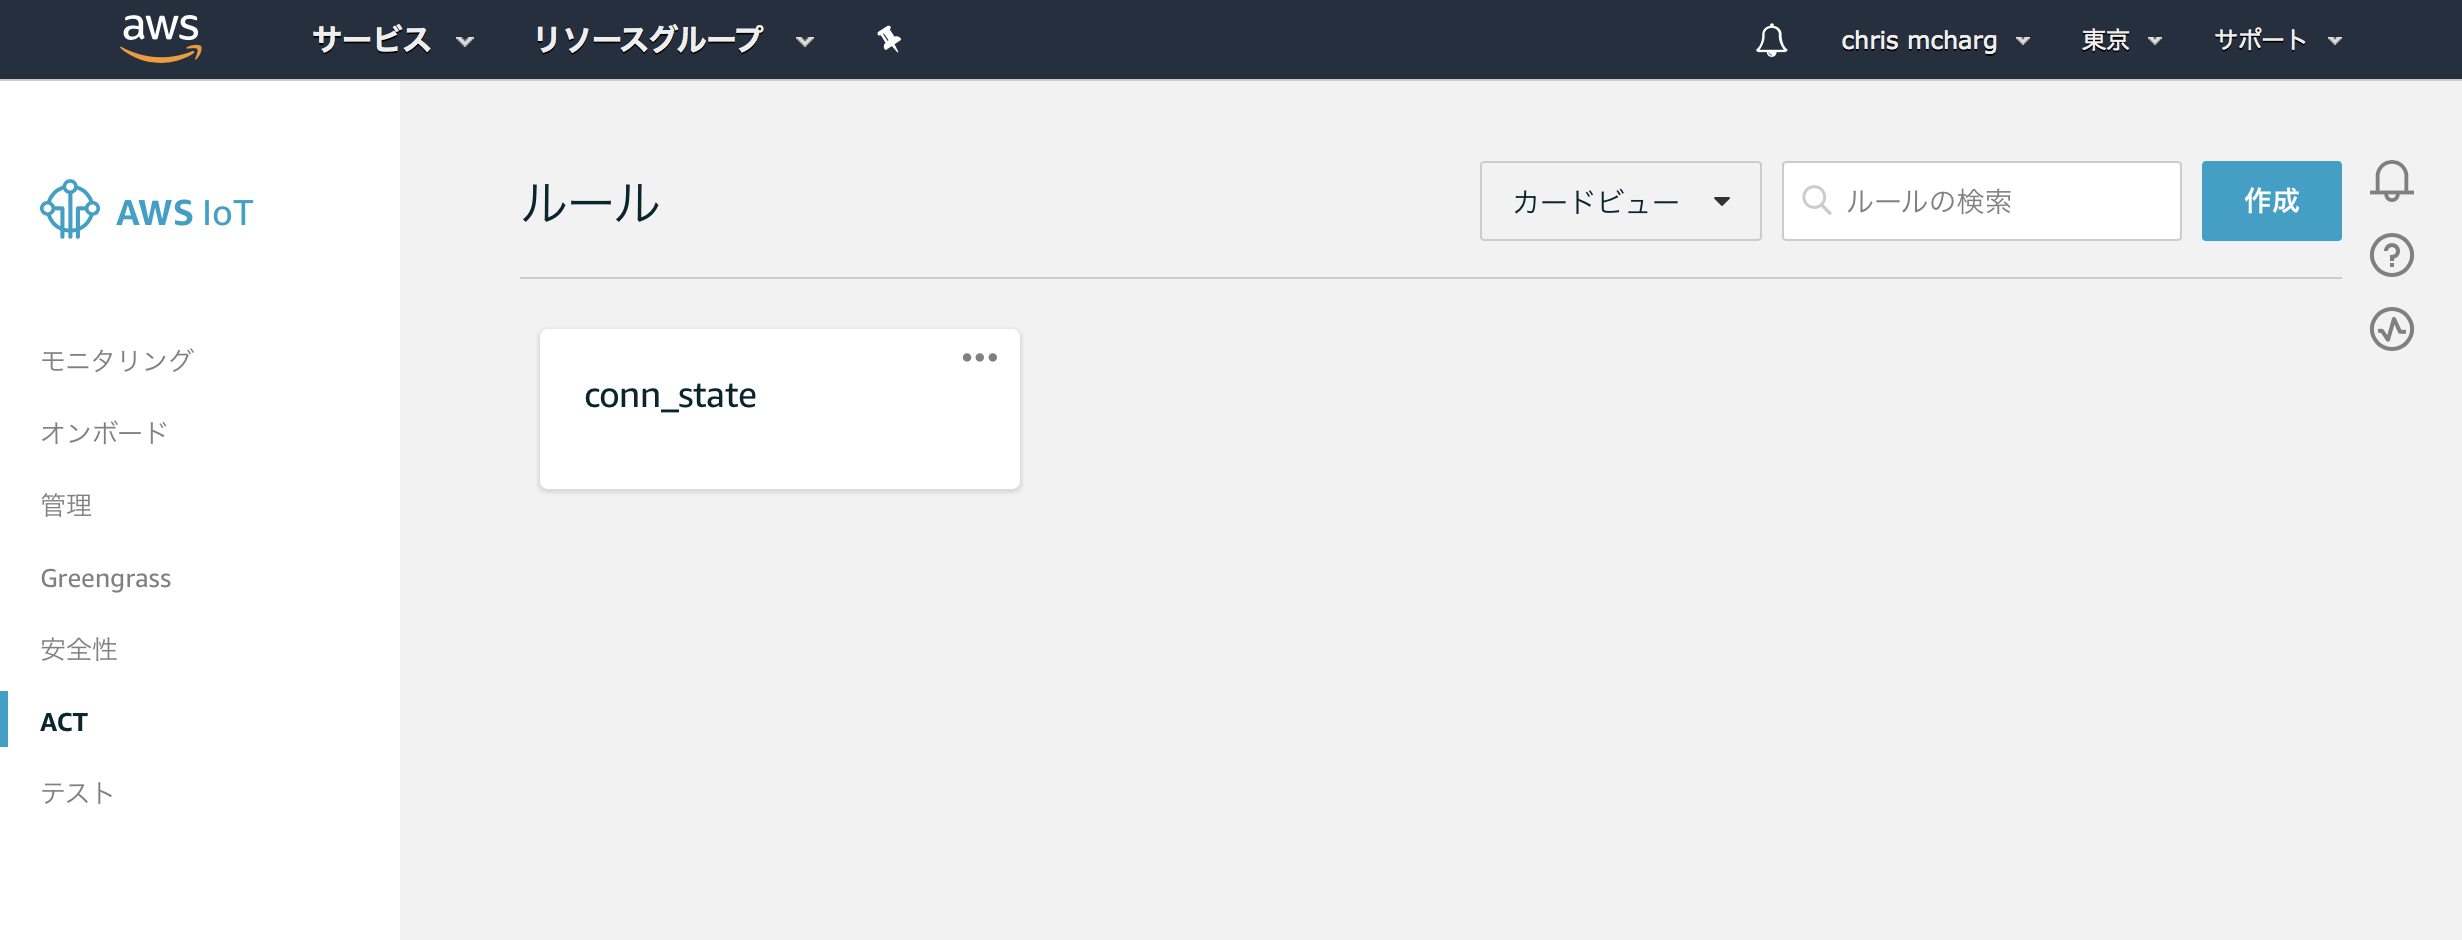Image resolution: width=2462 pixels, height=940 pixels.
Task: Click the AWS IoT home logo
Action: 147,211
